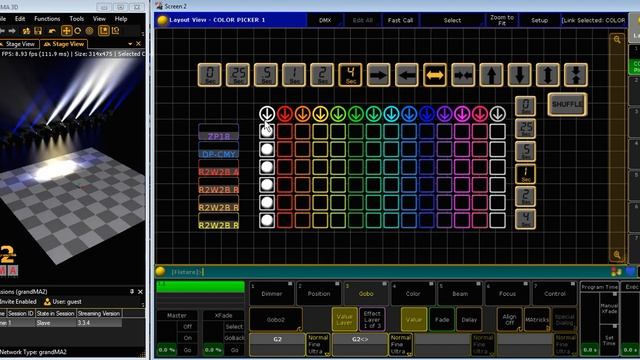Click the red column down-arrow header
The width and height of the screenshot is (640, 360).
(x=285, y=114)
